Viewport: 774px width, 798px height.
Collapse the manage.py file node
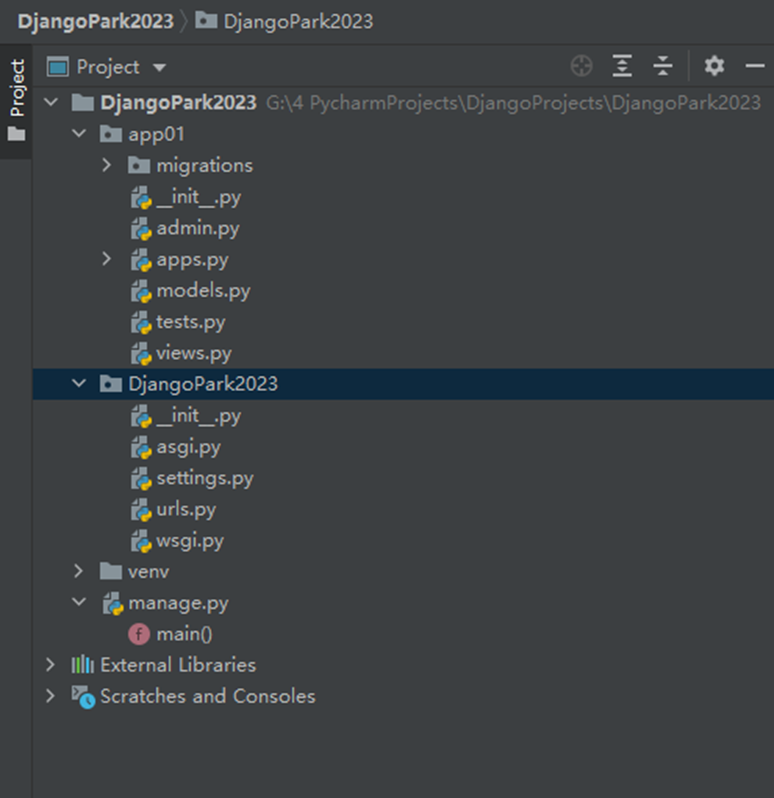pos(79,602)
